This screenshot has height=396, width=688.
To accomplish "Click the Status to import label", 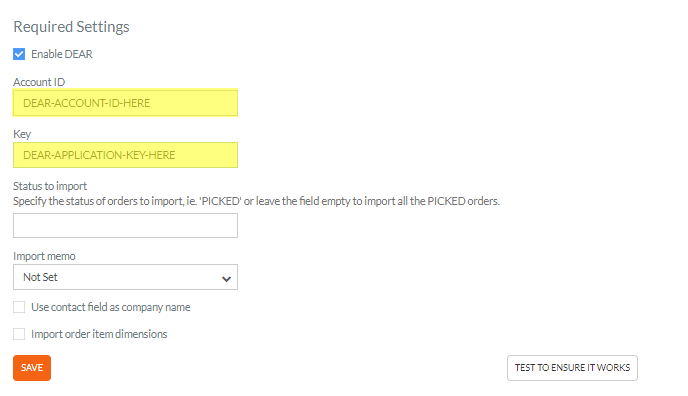I will click(50, 186).
